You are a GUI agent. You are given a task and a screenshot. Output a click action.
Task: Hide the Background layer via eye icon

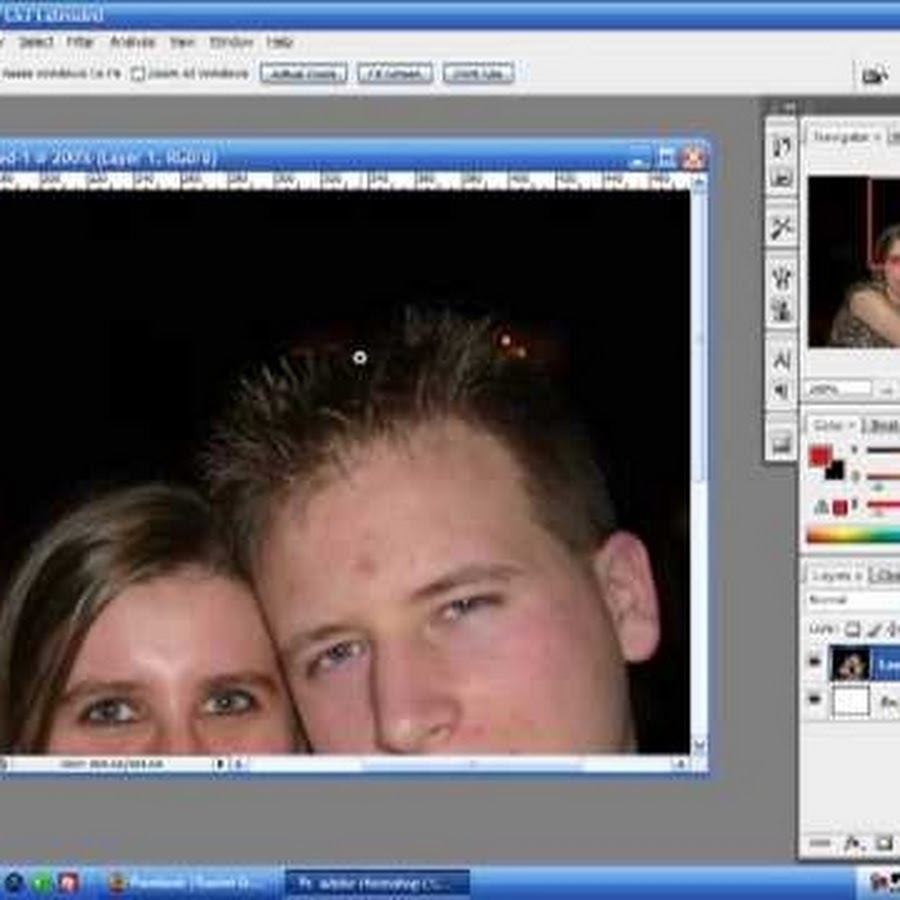pos(815,700)
